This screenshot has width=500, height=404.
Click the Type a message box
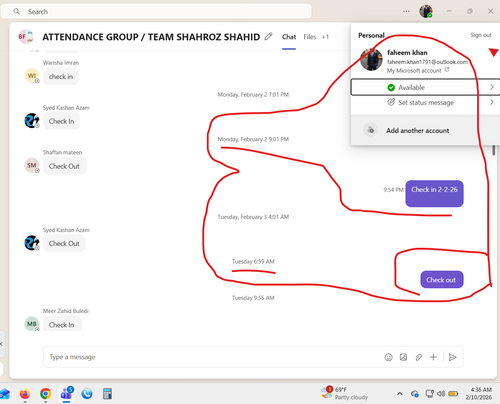213,357
